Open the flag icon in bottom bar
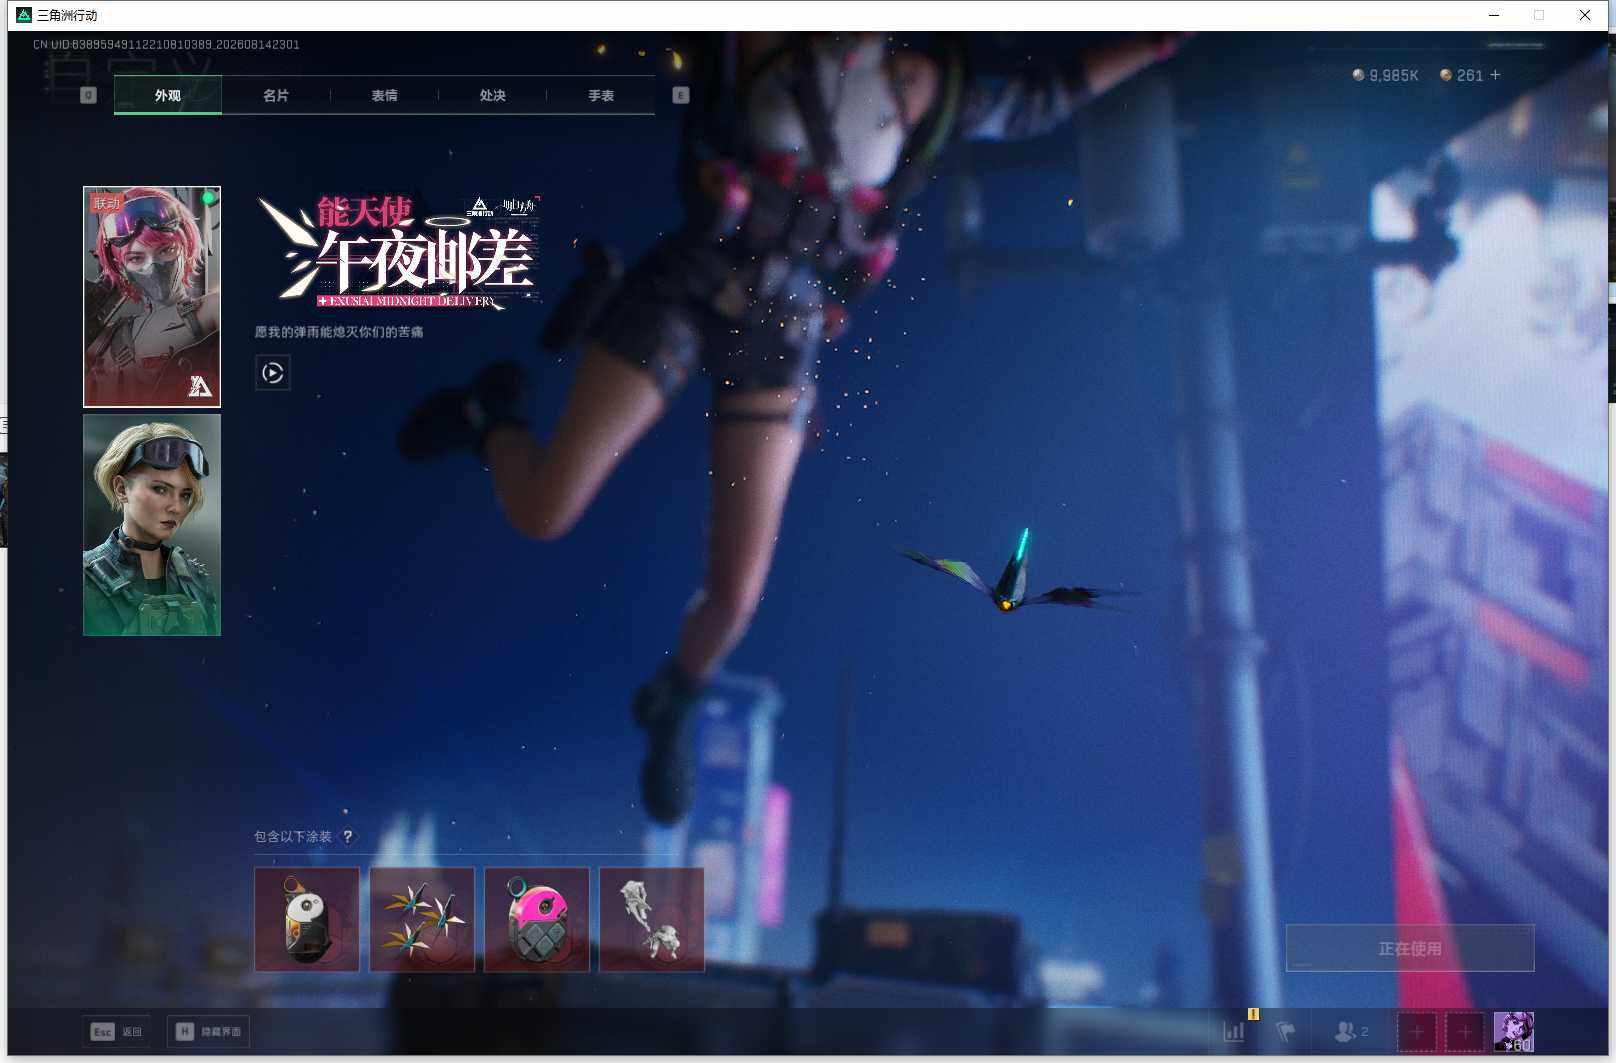 1286,1031
